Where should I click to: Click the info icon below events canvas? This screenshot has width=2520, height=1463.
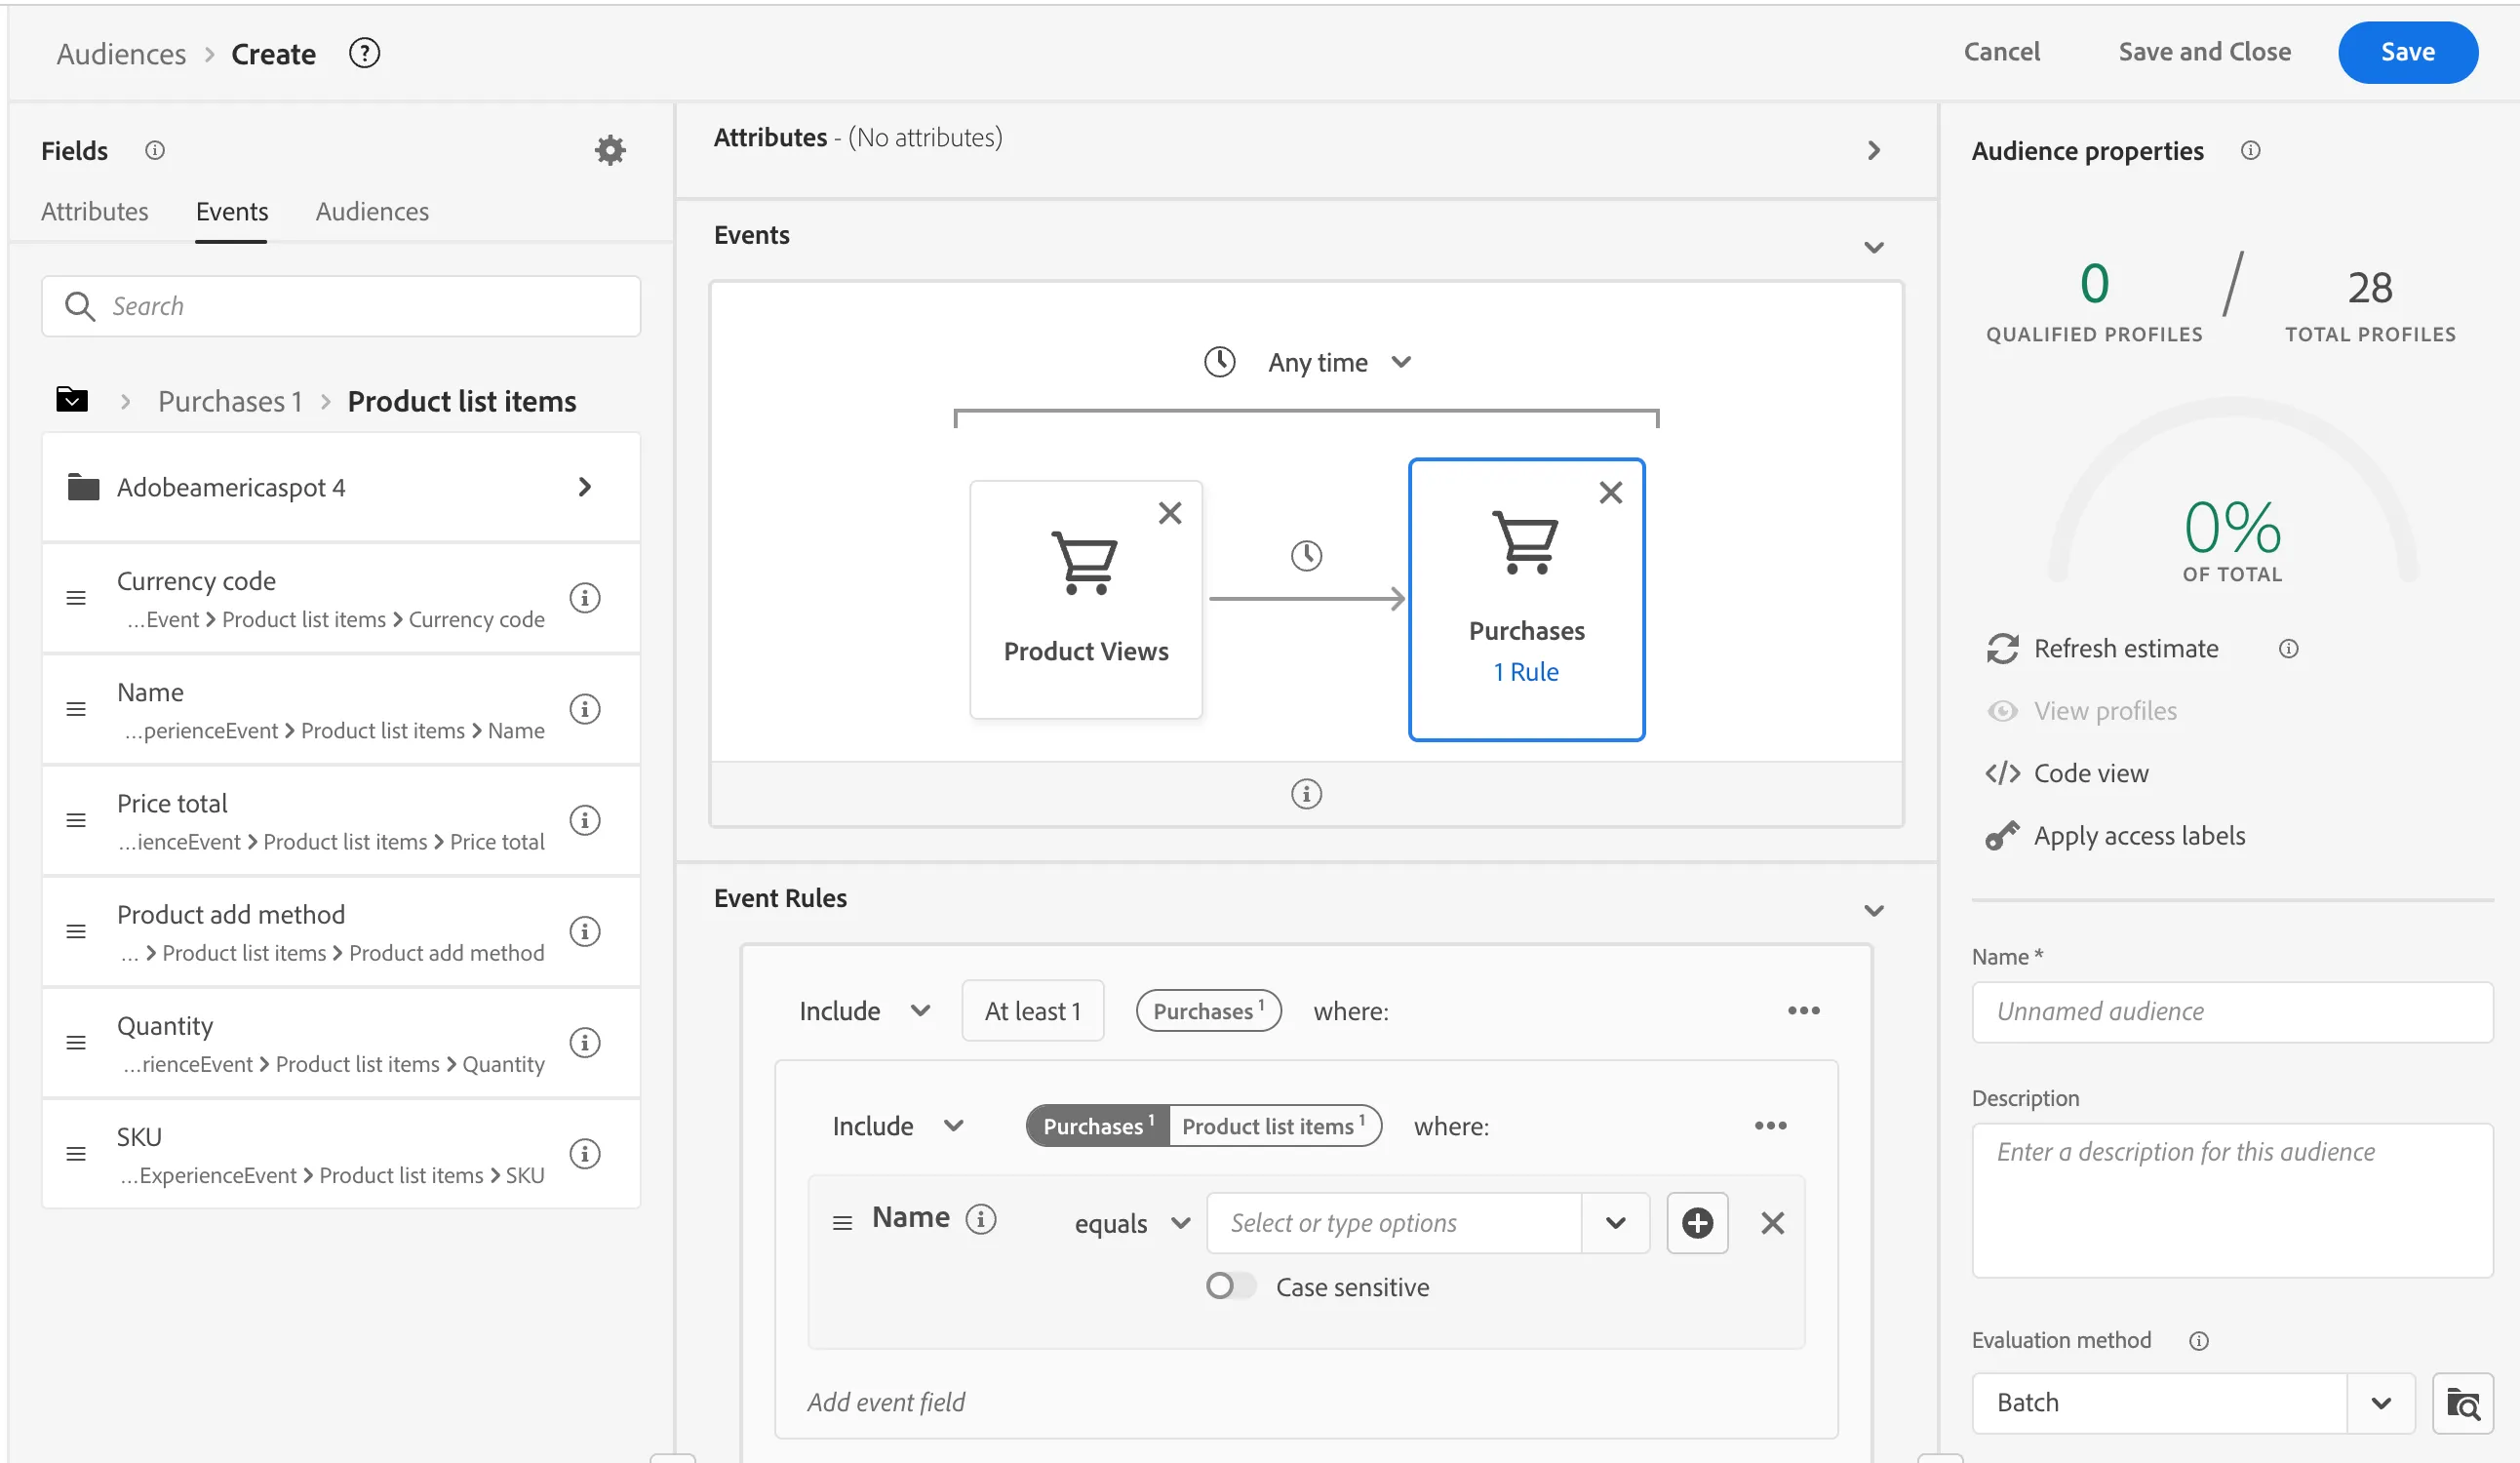1306,794
